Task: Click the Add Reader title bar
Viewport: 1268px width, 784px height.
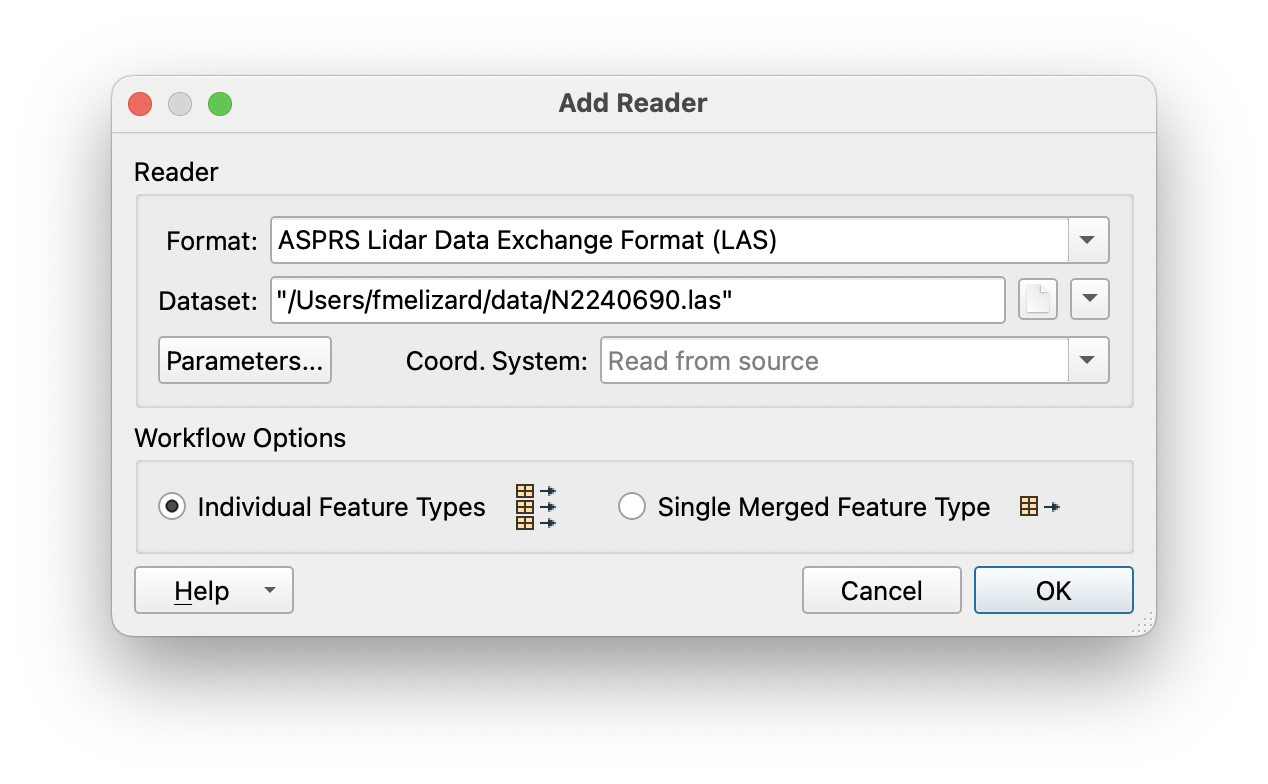Action: pyautogui.click(x=631, y=103)
